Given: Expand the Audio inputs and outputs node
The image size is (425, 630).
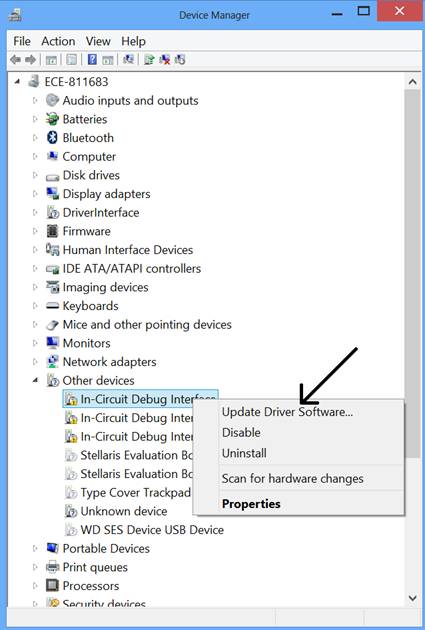Looking at the screenshot, I should coord(35,100).
